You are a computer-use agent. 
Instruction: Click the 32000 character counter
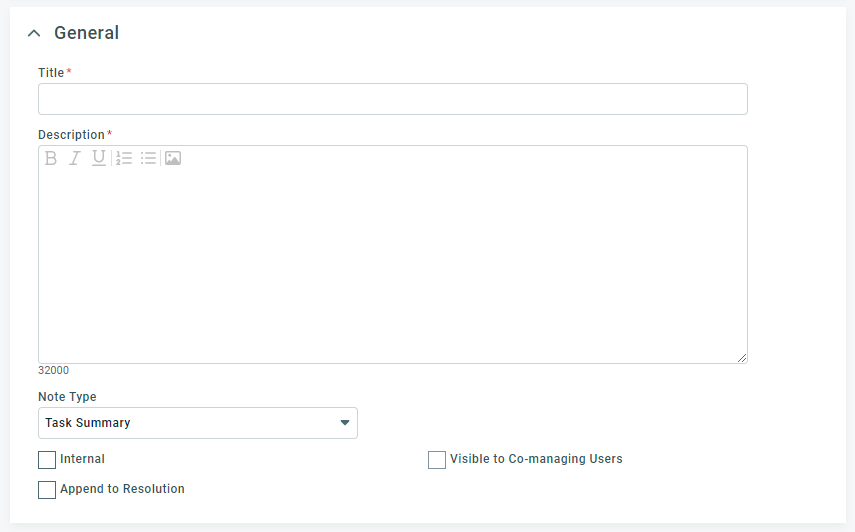click(53, 370)
